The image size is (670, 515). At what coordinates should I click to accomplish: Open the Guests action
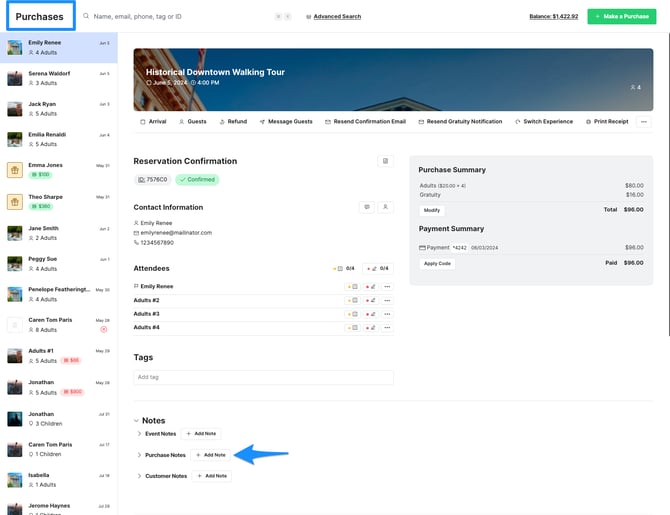193,122
